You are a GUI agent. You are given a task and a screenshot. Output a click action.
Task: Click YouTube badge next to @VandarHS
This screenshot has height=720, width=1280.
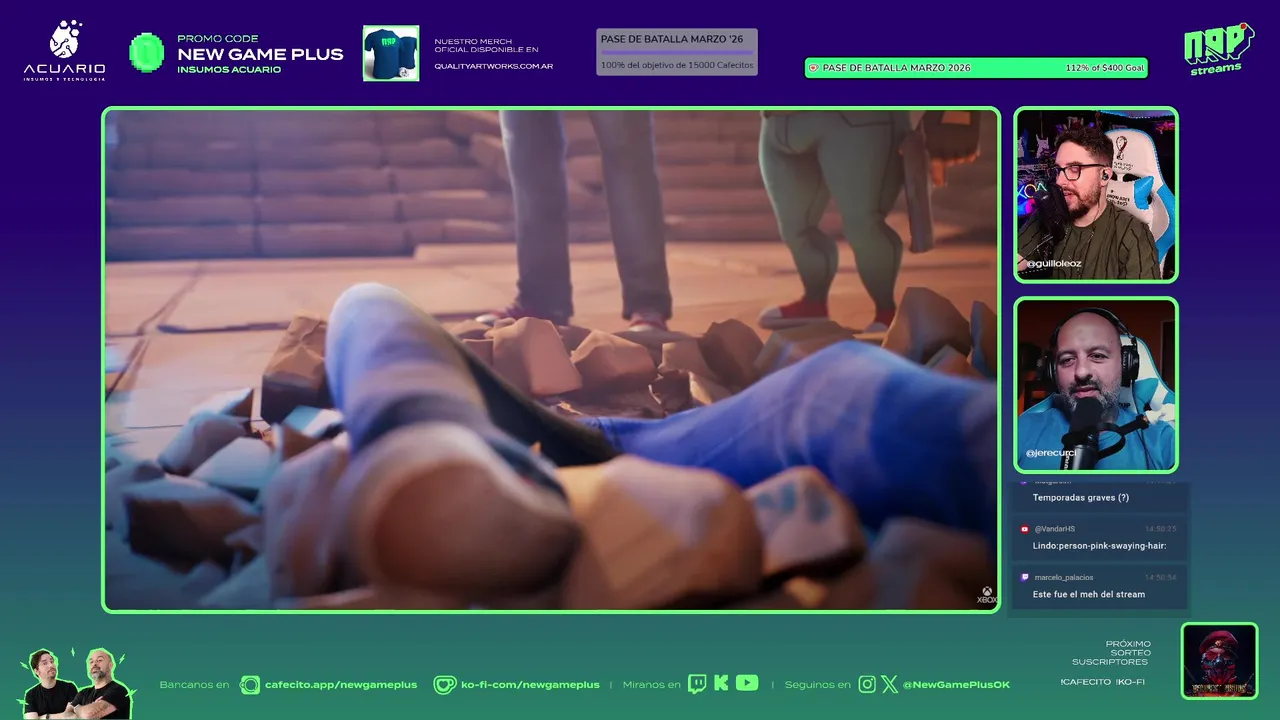pyautogui.click(x=1024, y=529)
